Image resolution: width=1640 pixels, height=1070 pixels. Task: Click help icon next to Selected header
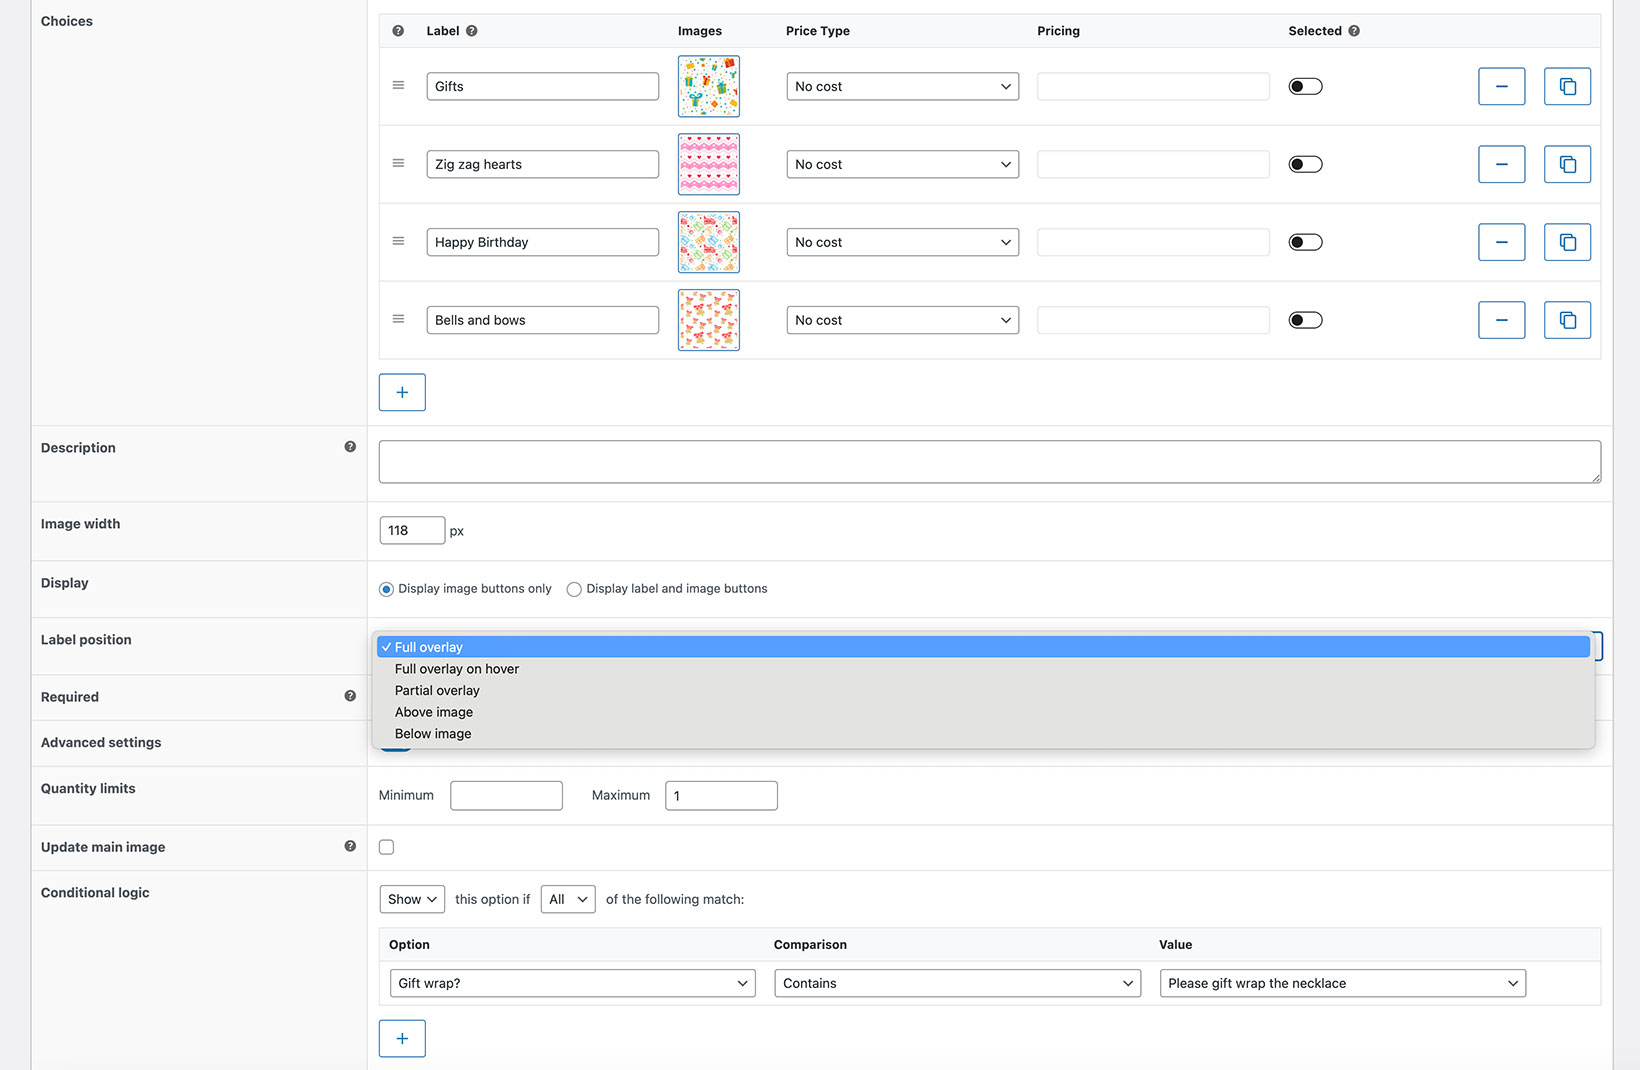[x=1354, y=31]
